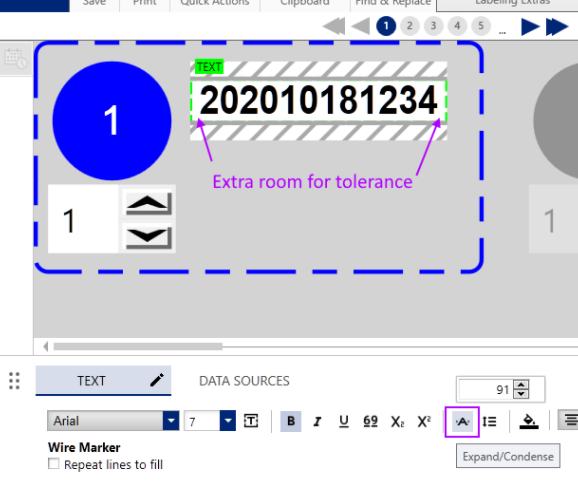Go to next label page

[530, 27]
